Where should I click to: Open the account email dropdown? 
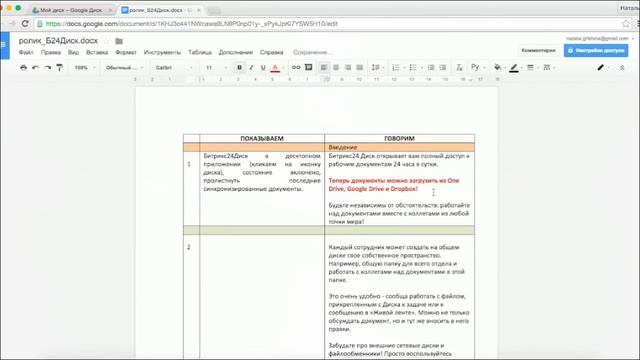[600, 38]
